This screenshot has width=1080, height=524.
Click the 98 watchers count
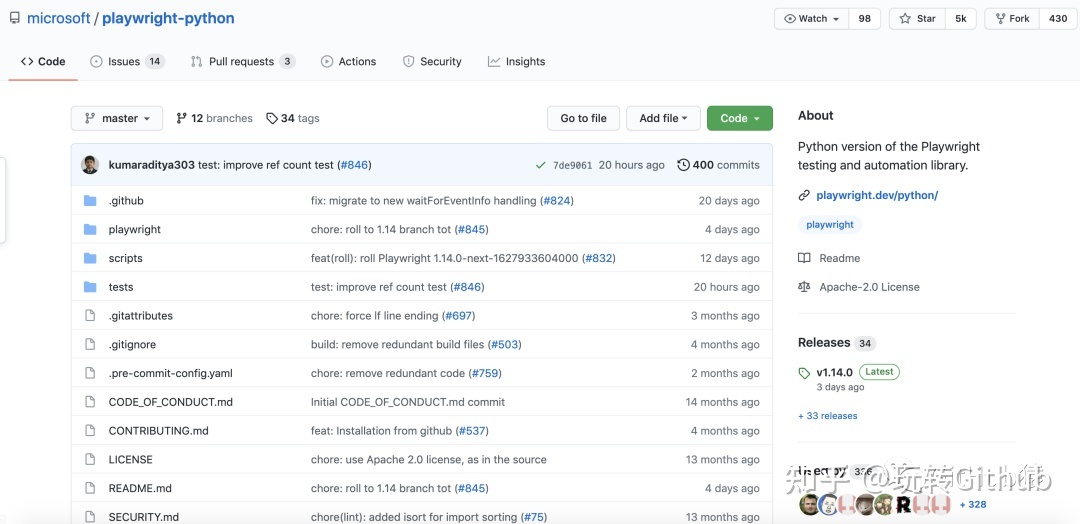coord(864,19)
